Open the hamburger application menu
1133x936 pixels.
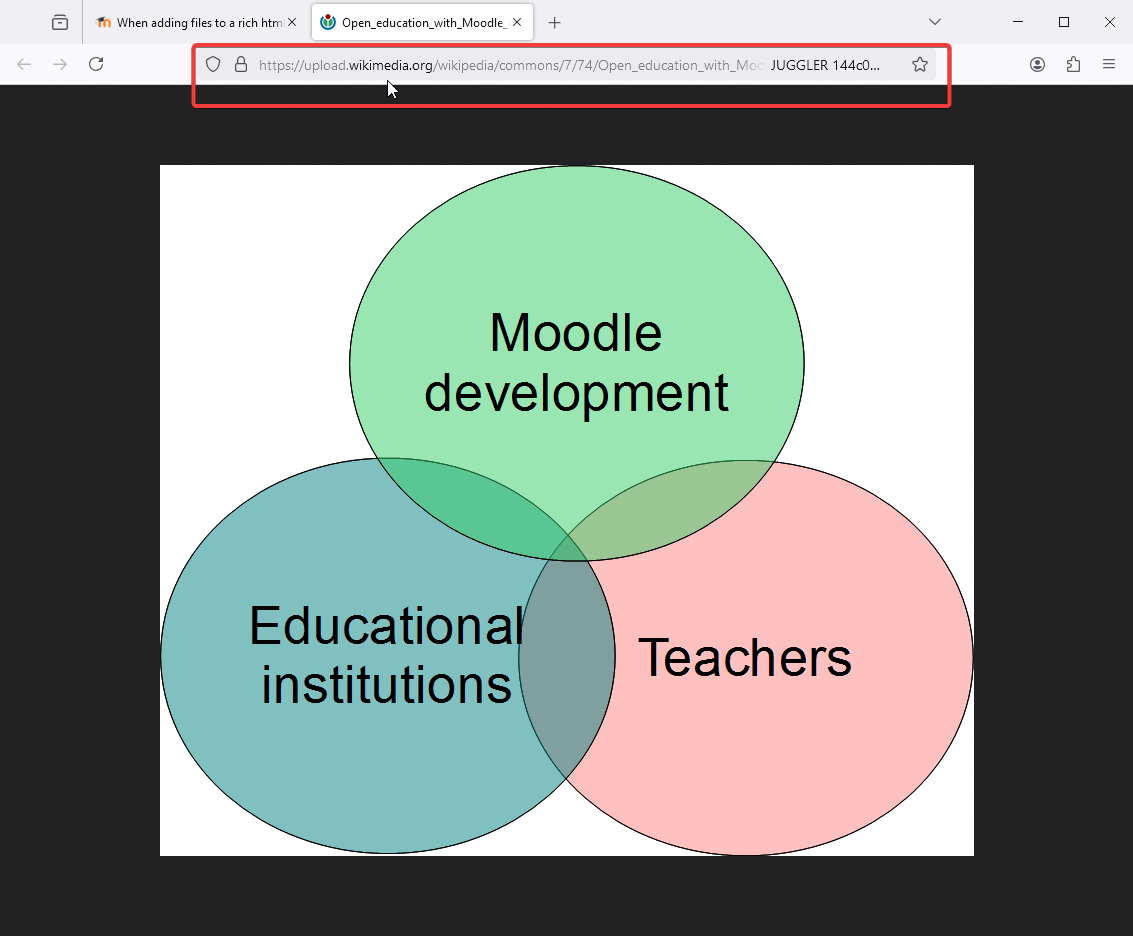pos(1109,64)
